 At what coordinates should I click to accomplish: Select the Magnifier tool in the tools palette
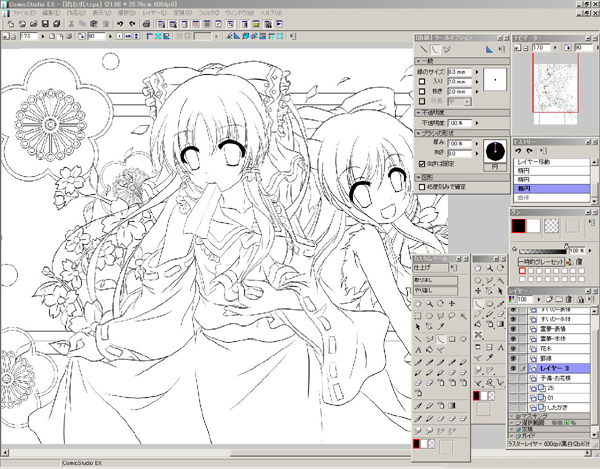(489, 269)
